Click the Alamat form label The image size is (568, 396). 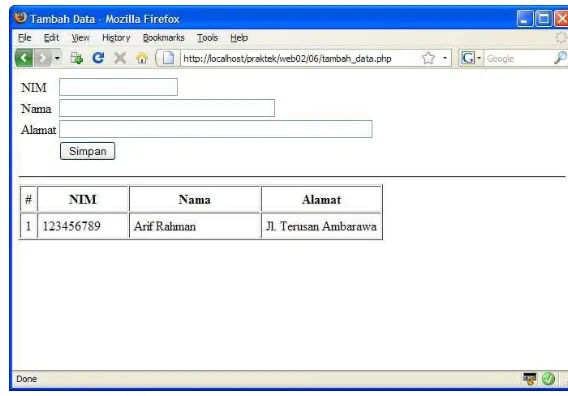coord(38,130)
